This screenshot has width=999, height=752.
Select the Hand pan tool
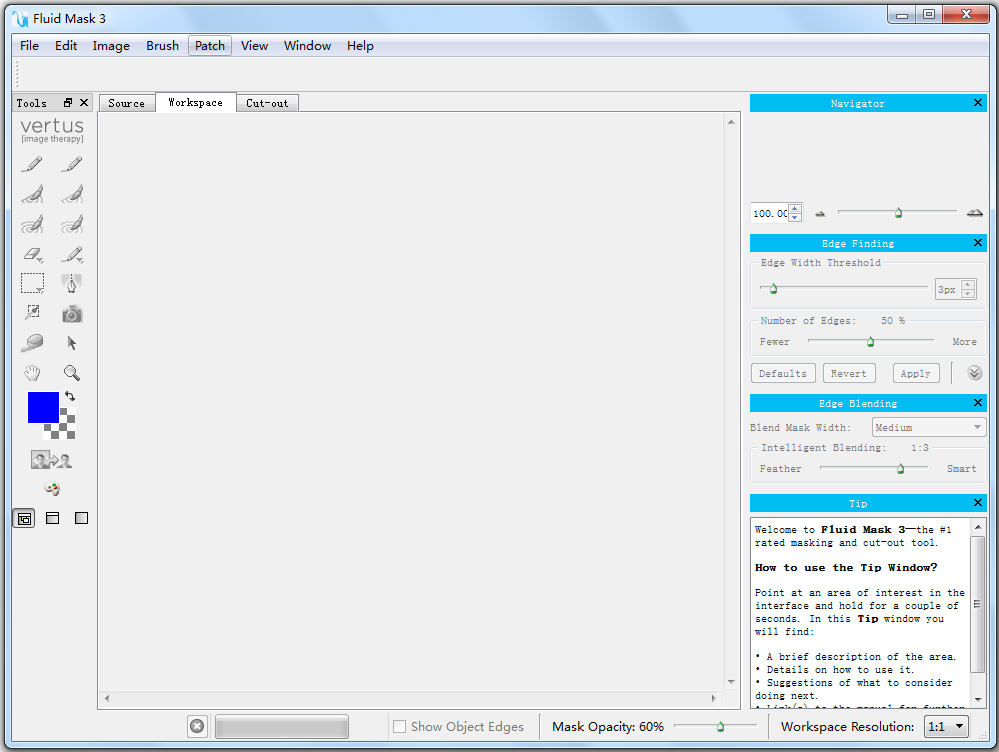coord(32,372)
